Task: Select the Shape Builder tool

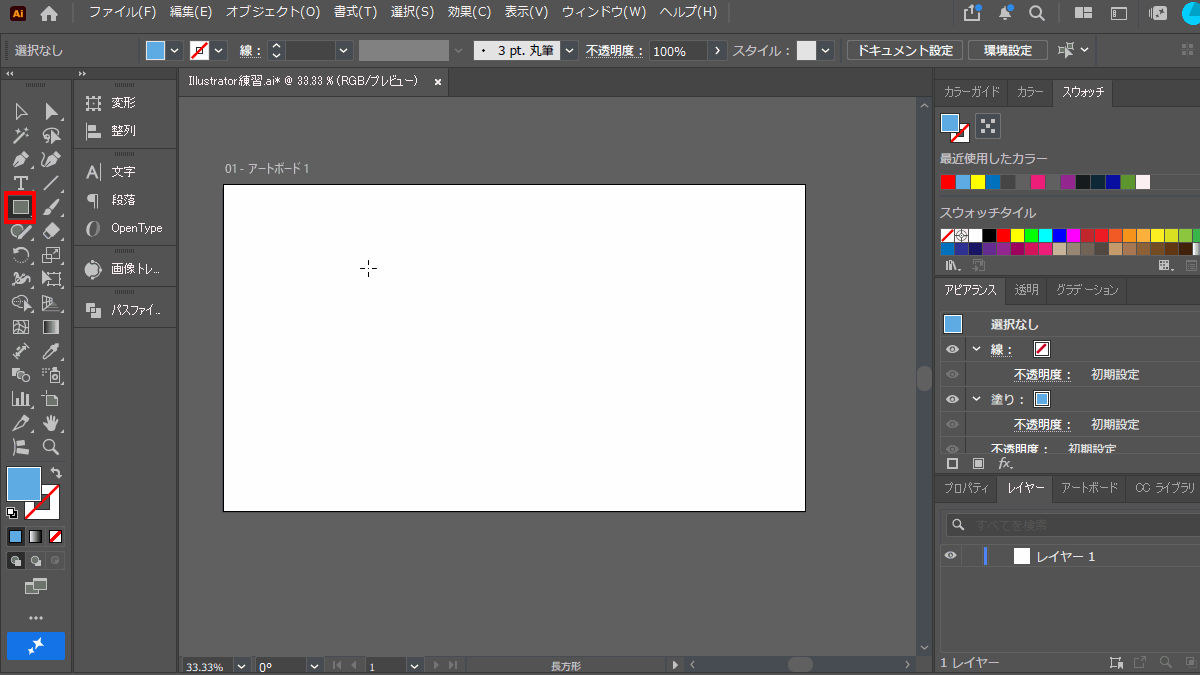Action: [20, 303]
